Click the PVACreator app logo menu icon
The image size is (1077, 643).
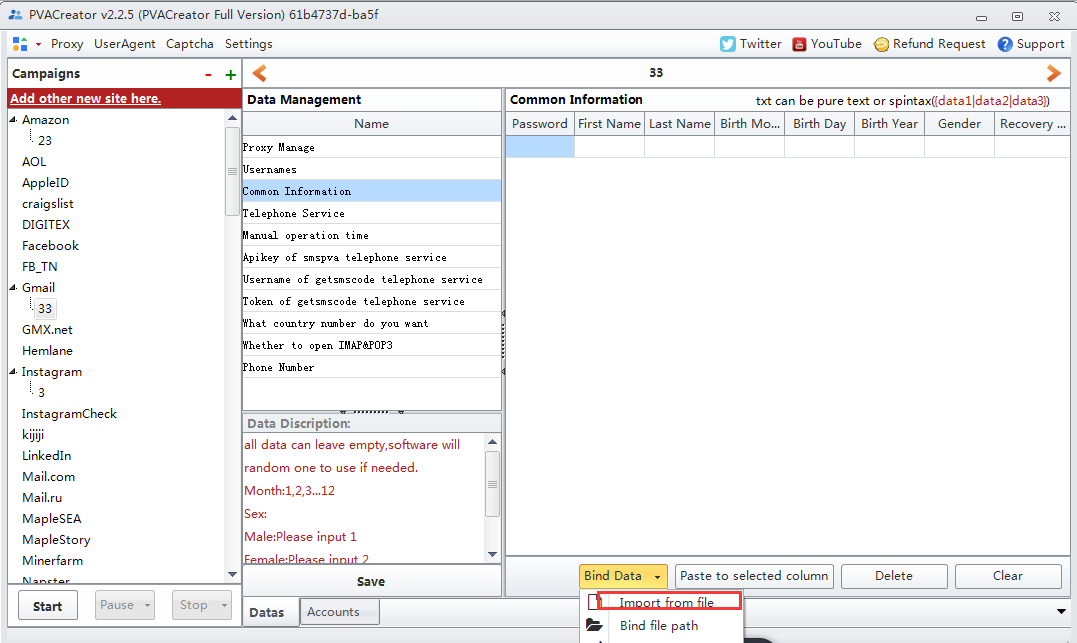pyautogui.click(x=20, y=44)
